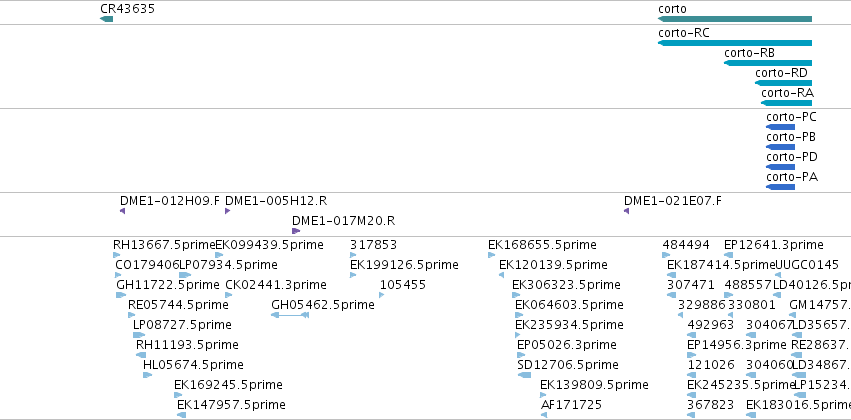Select the 105455 EST arrow glyph
Screen dimensions: 851x420
point(382,295)
